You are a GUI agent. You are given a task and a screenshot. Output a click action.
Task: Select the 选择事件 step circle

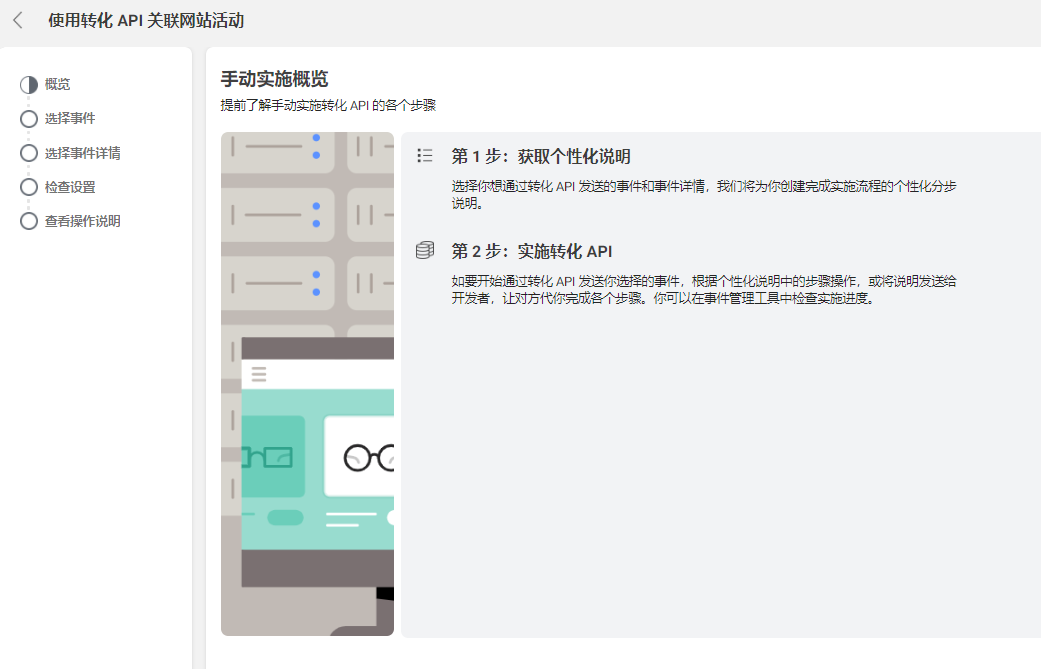[x=29, y=119]
